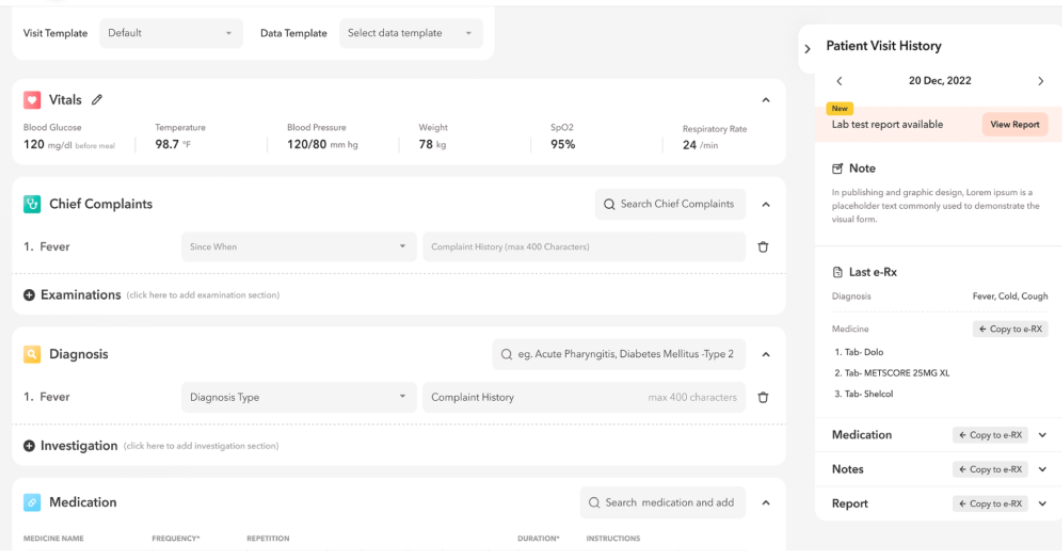This screenshot has height=551, width=1062.
Task: Open the Select data template dropdown
Action: (x=410, y=33)
